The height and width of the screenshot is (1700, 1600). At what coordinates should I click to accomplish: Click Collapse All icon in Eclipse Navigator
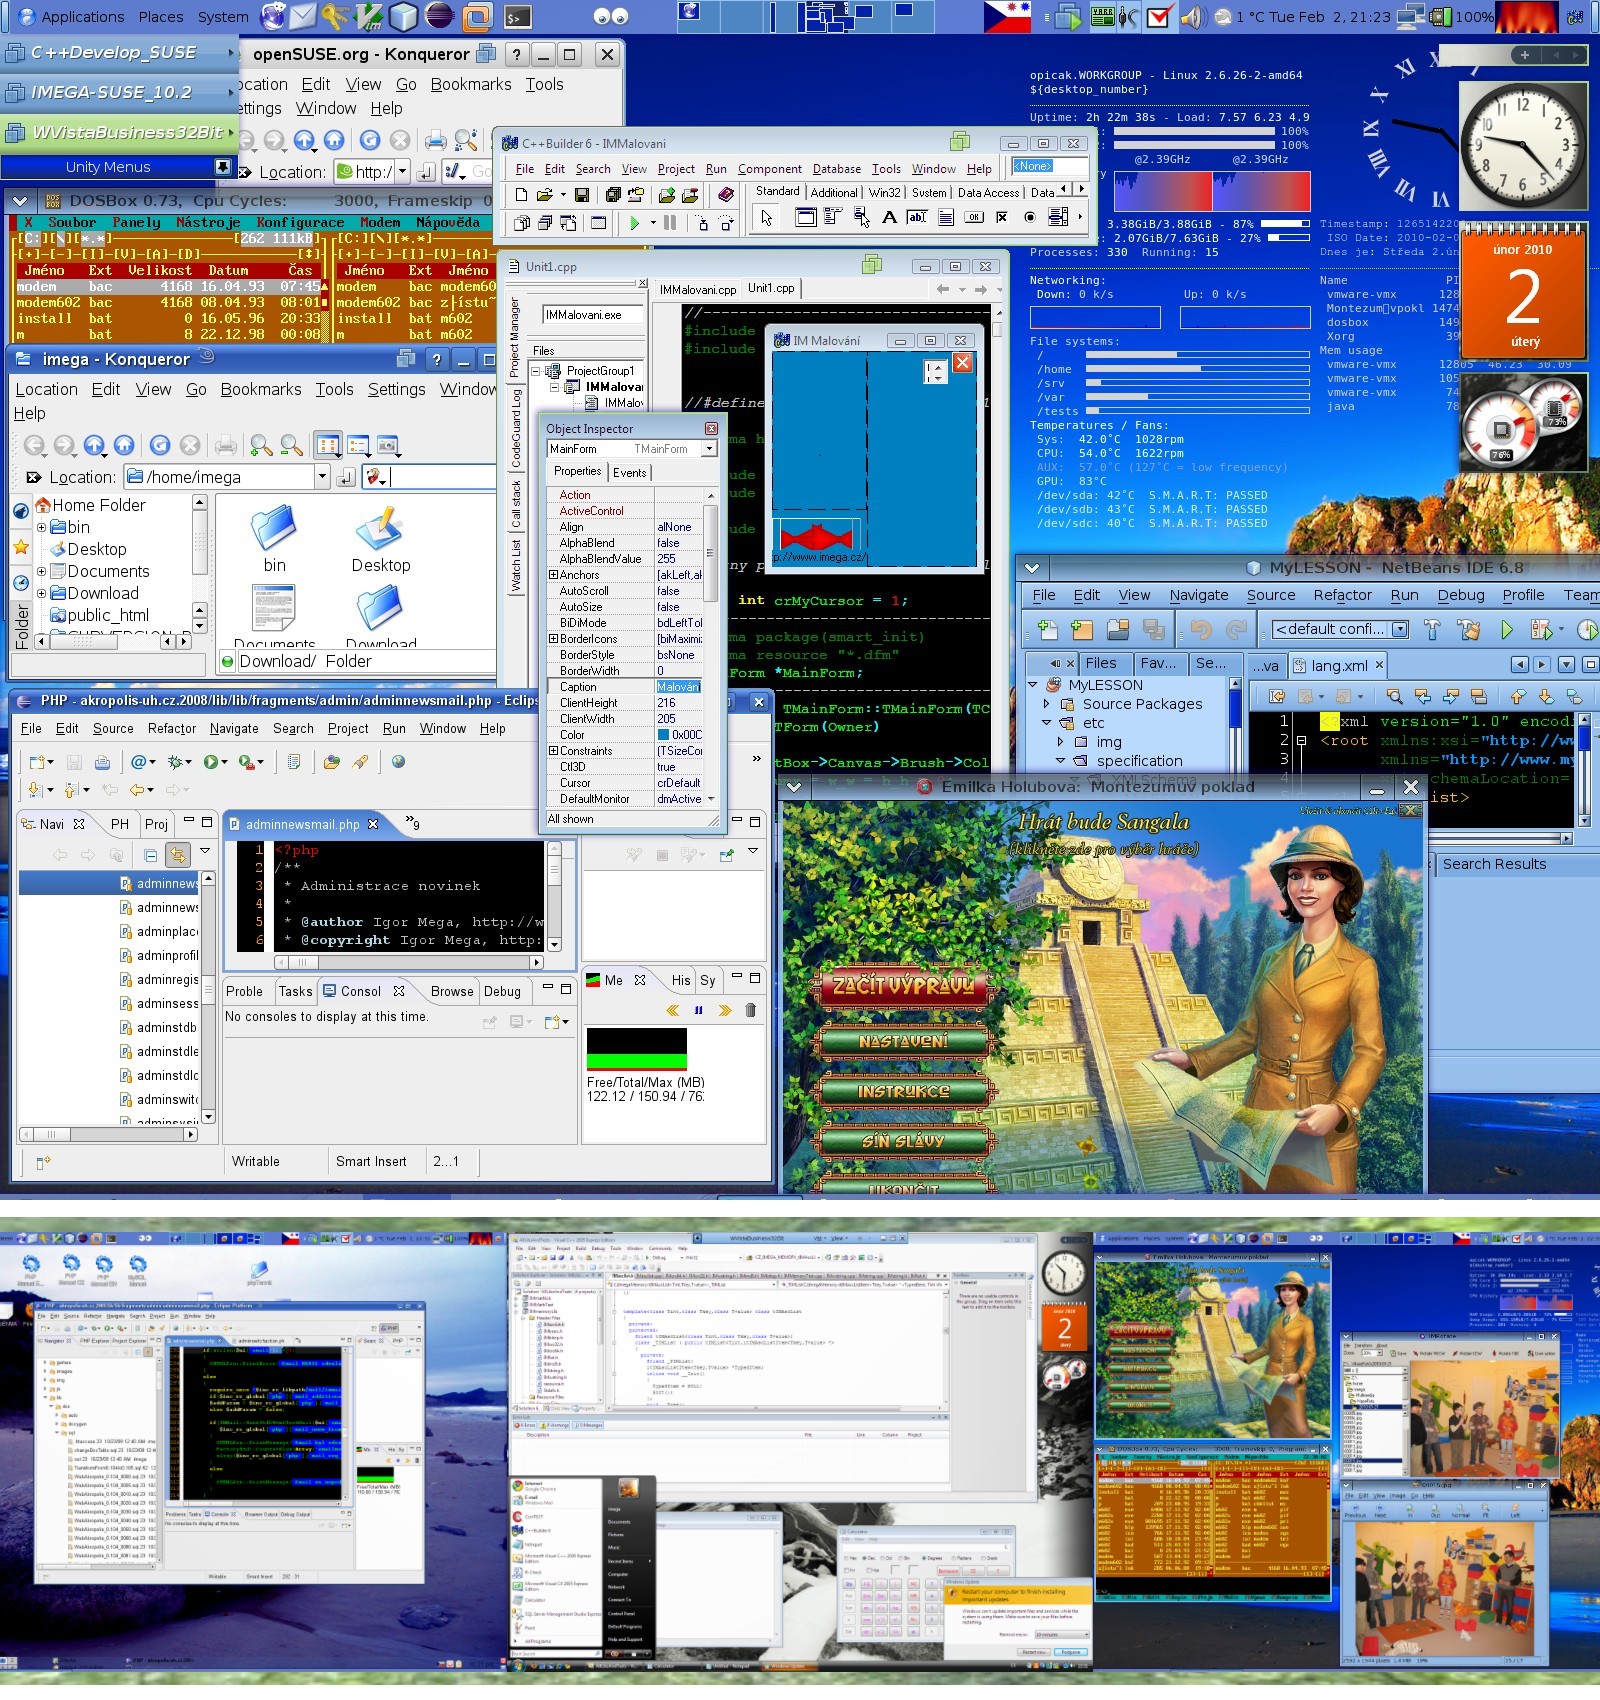coord(150,855)
